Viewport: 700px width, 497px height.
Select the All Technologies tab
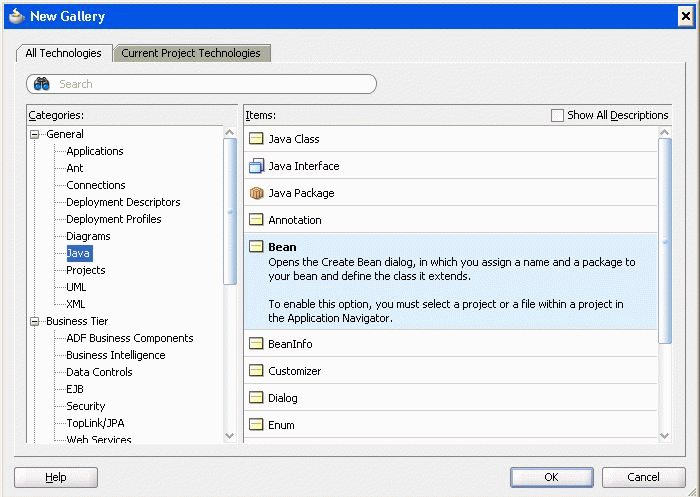tap(63, 53)
